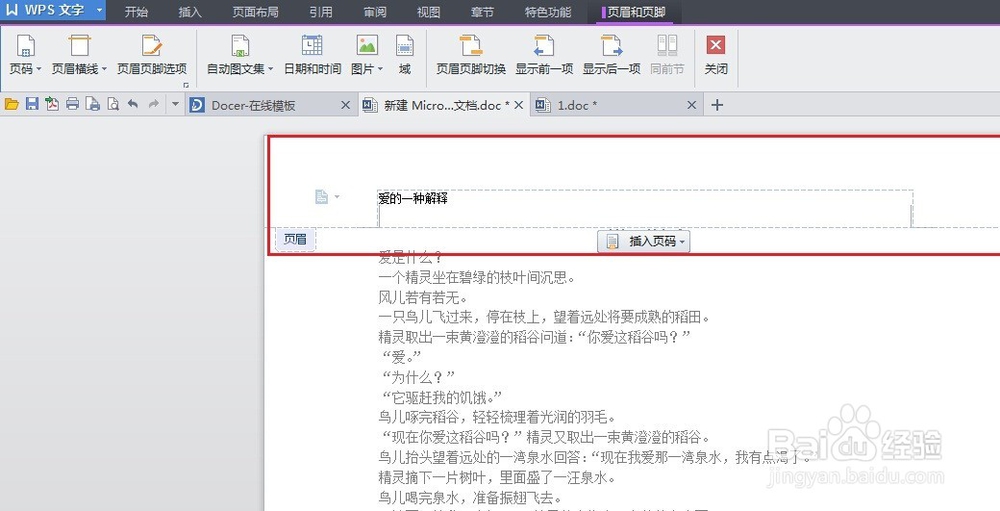Click the open folder icon
Image resolution: width=1000 pixels, height=511 pixels.
click(11, 104)
